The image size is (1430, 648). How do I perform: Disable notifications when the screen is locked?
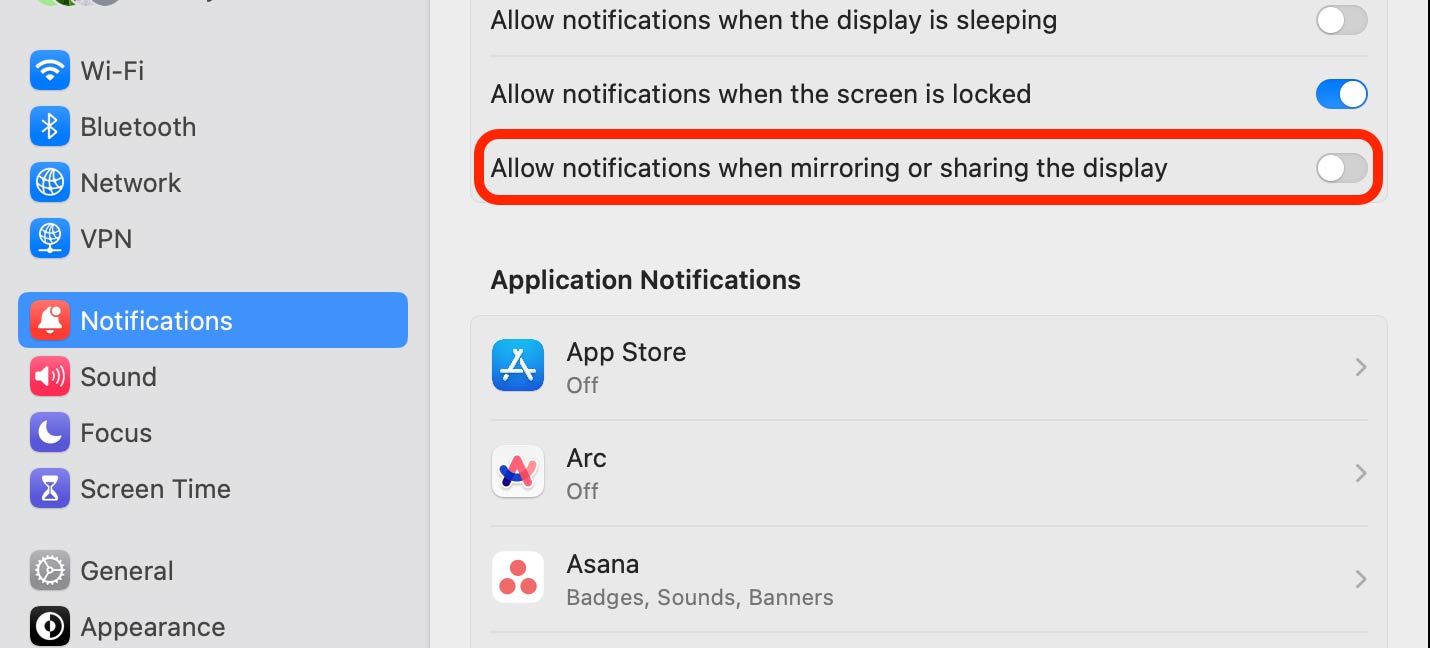click(1341, 93)
